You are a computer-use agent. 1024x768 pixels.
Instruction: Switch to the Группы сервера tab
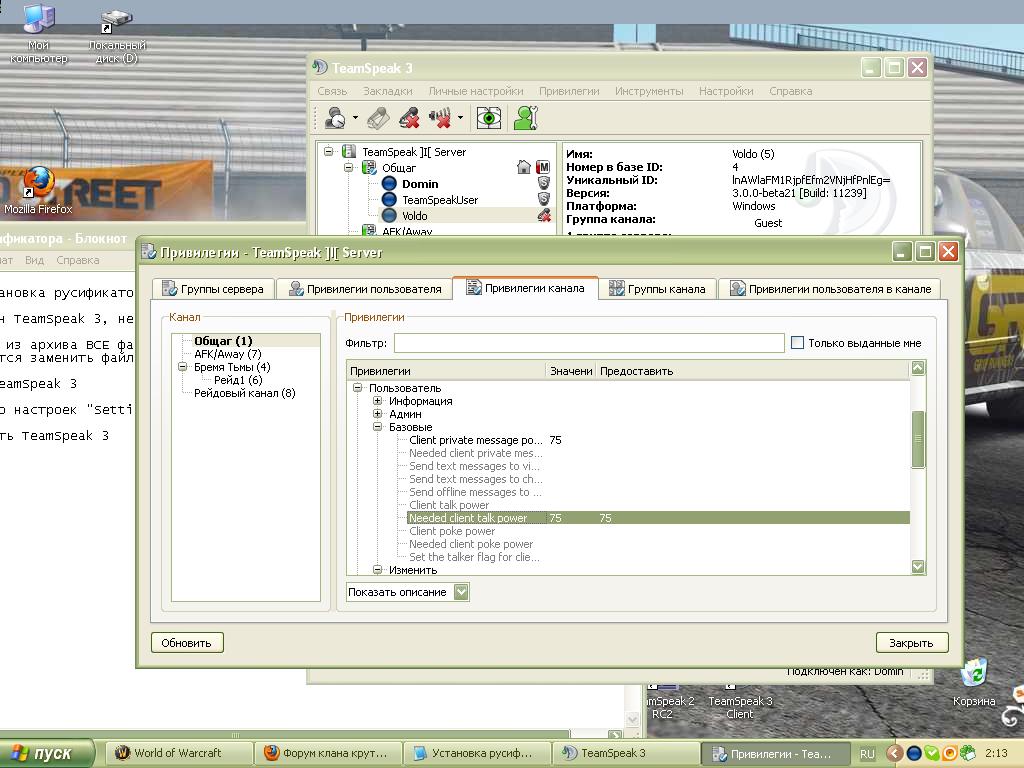pos(212,289)
